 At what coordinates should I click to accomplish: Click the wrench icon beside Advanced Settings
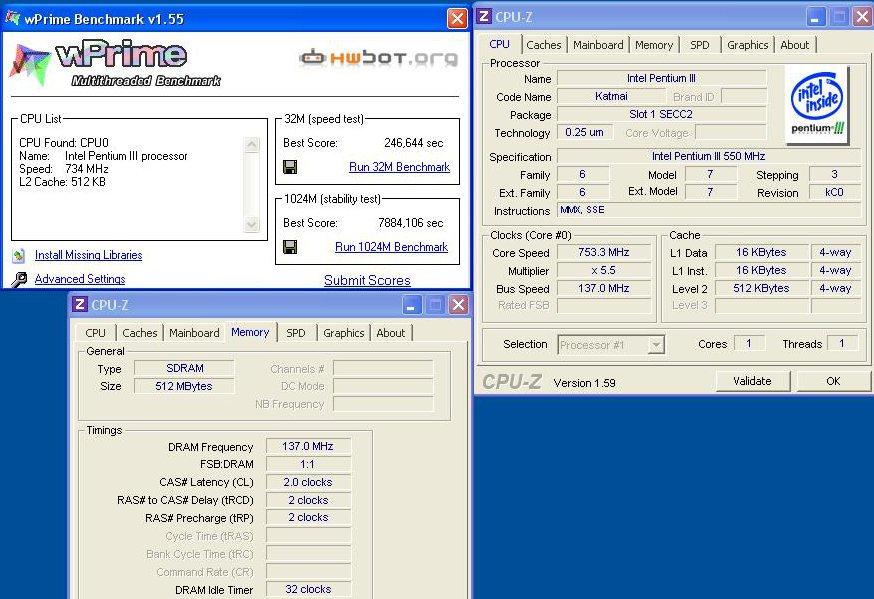[19, 279]
